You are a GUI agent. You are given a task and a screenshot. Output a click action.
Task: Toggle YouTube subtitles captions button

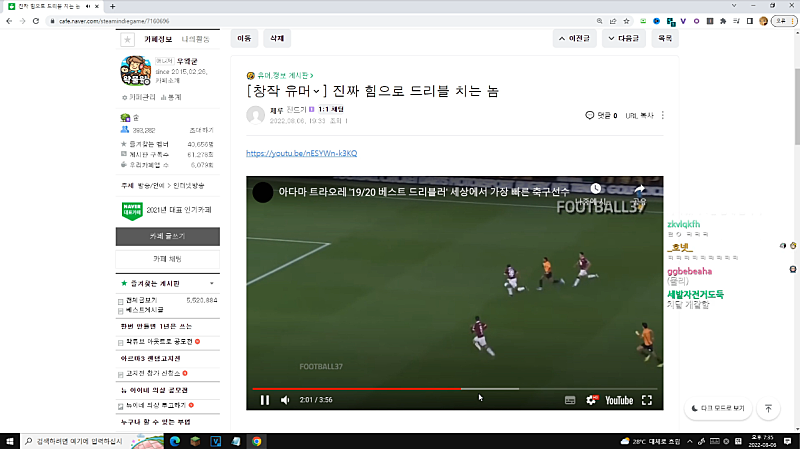[570, 401]
